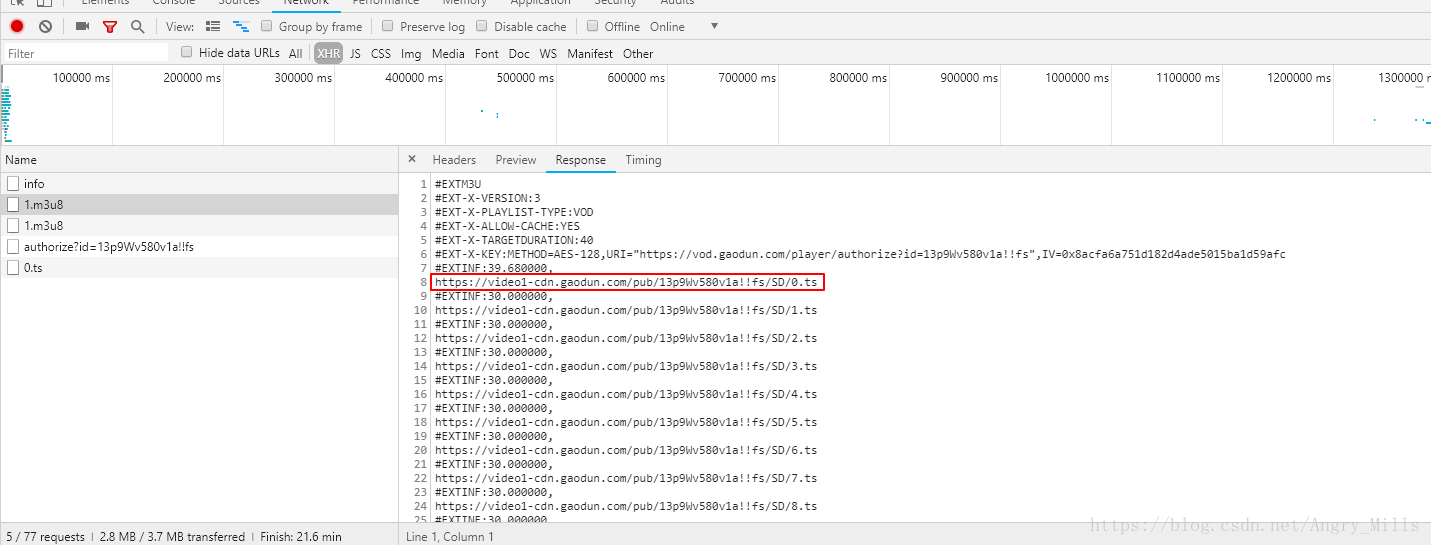This screenshot has height=545, width=1431.
Task: Toggle the filter funnel icon
Action: tap(110, 27)
